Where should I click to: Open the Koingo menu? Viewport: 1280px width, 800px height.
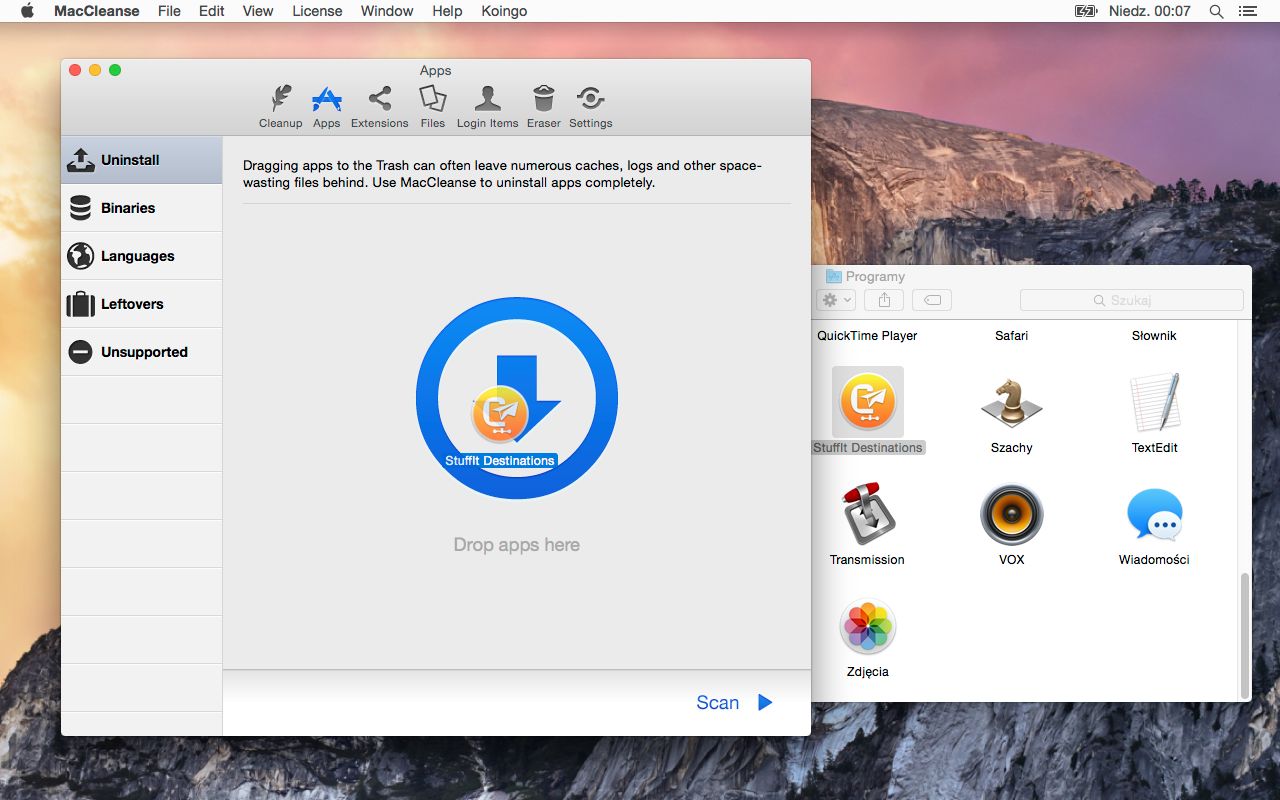point(503,11)
